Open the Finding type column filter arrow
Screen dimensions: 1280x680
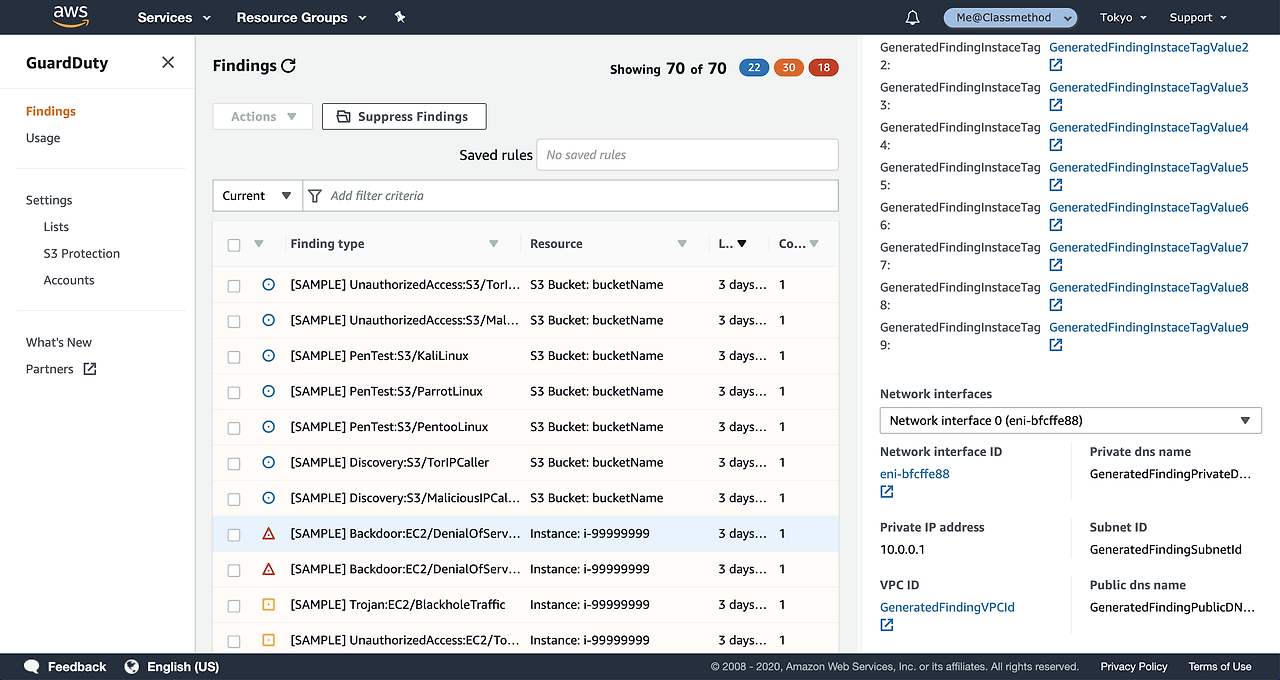[x=493, y=244]
